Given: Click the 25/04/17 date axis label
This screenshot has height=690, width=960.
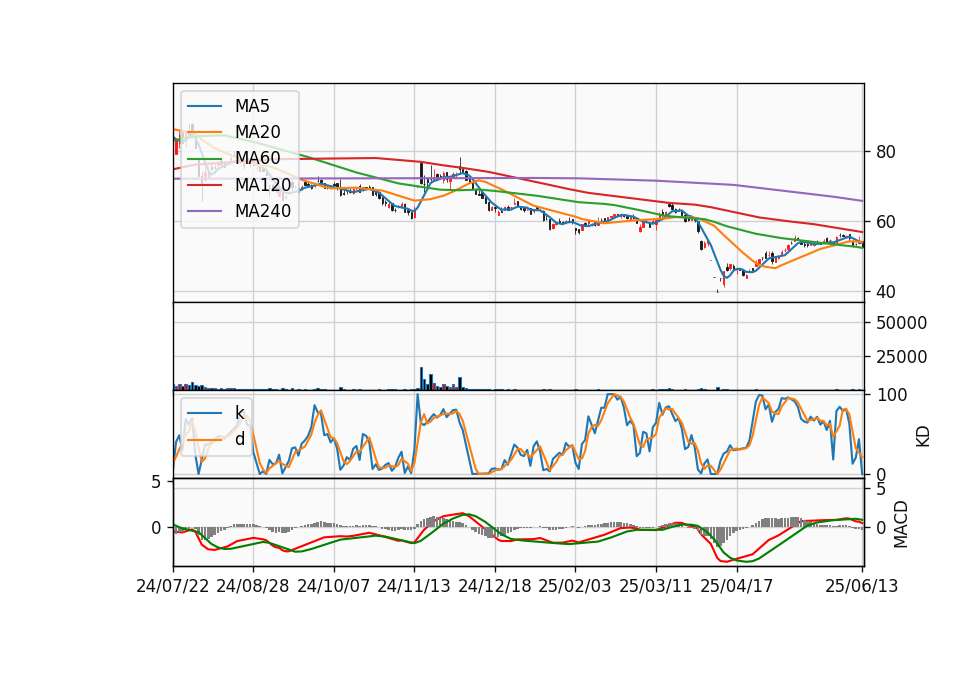Looking at the screenshot, I should 737,586.
